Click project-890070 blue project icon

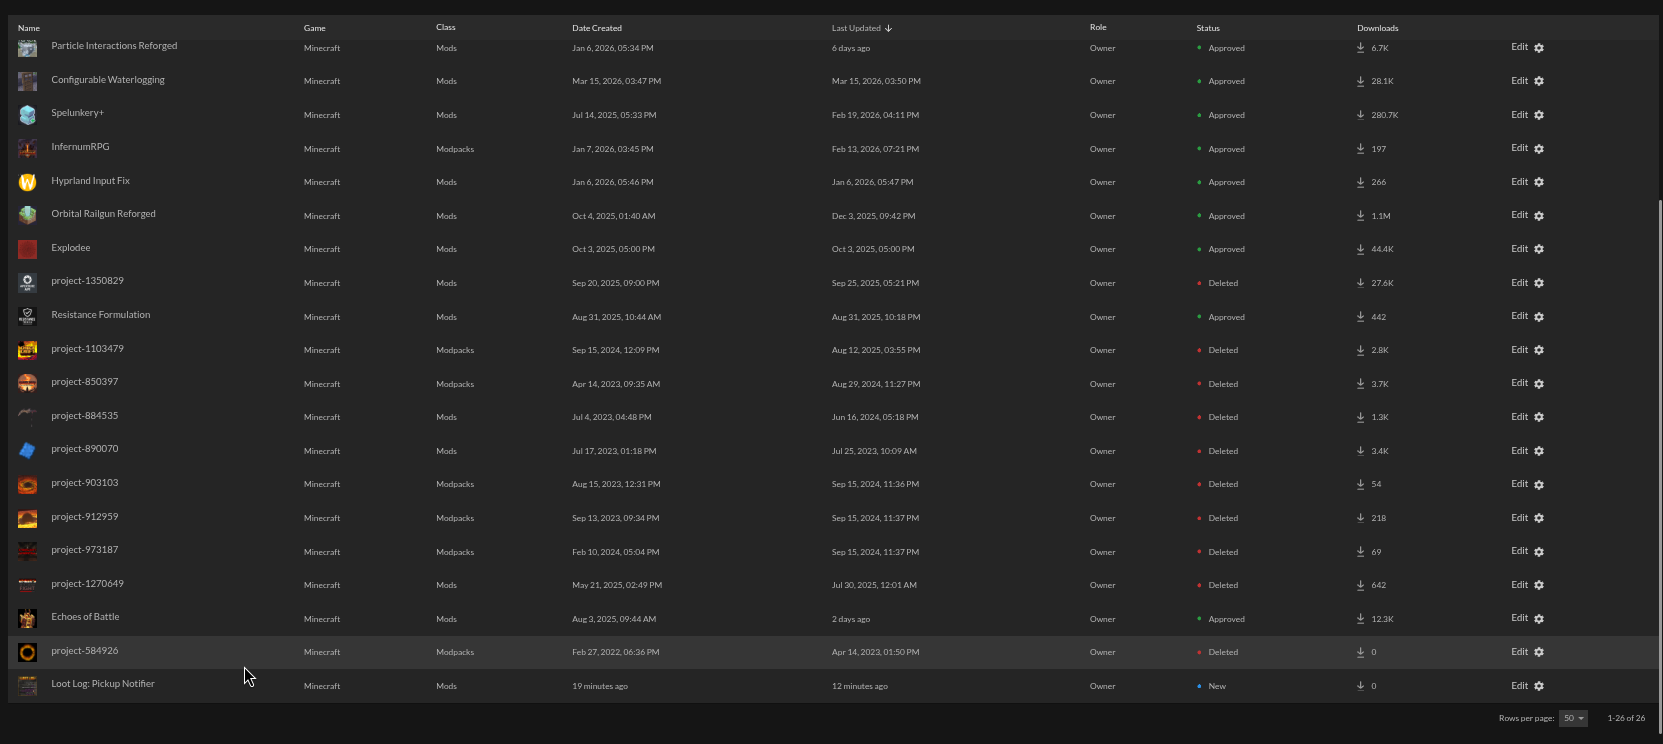click(x=27, y=451)
